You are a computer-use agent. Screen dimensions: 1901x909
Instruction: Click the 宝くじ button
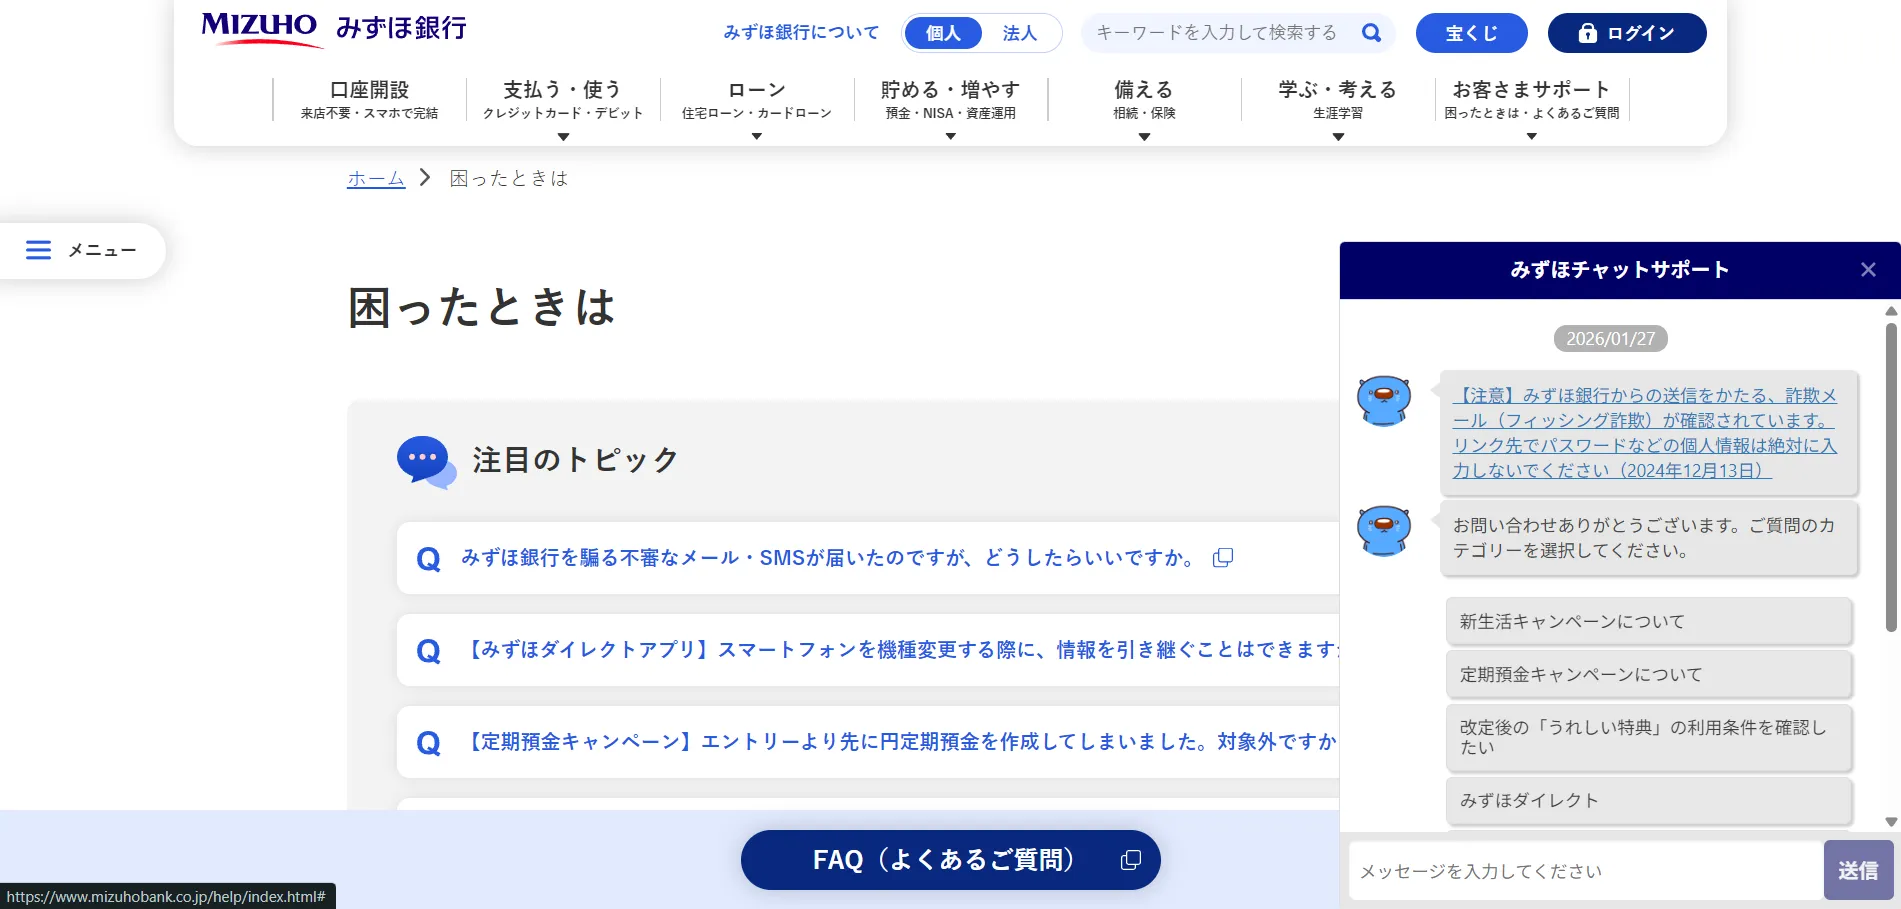point(1471,33)
